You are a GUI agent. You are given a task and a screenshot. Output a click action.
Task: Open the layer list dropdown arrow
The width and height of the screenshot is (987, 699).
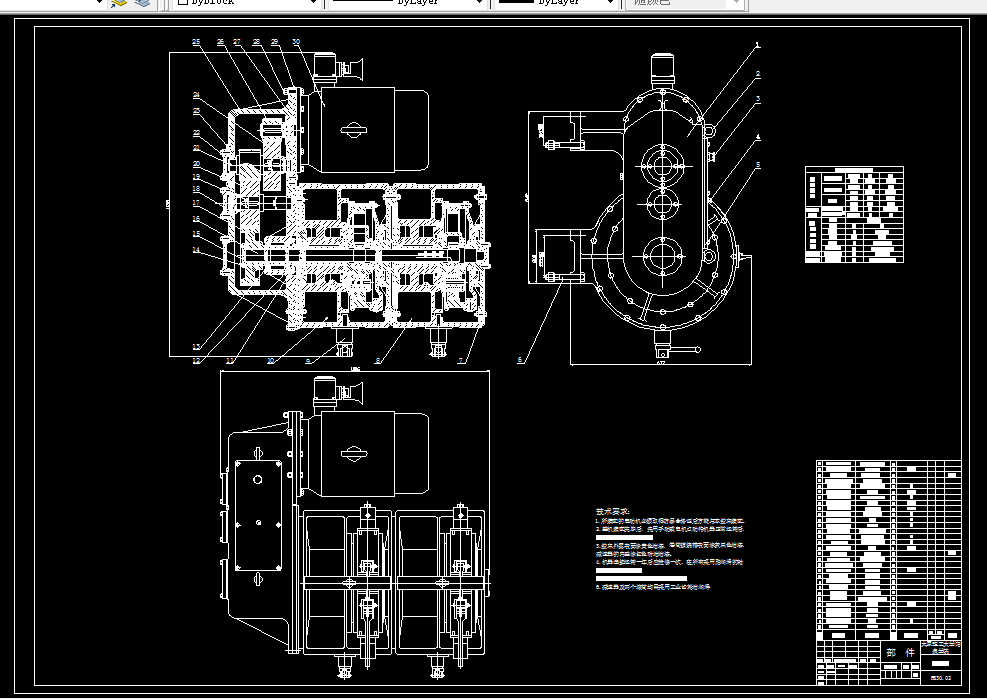pyautogui.click(x=98, y=3)
